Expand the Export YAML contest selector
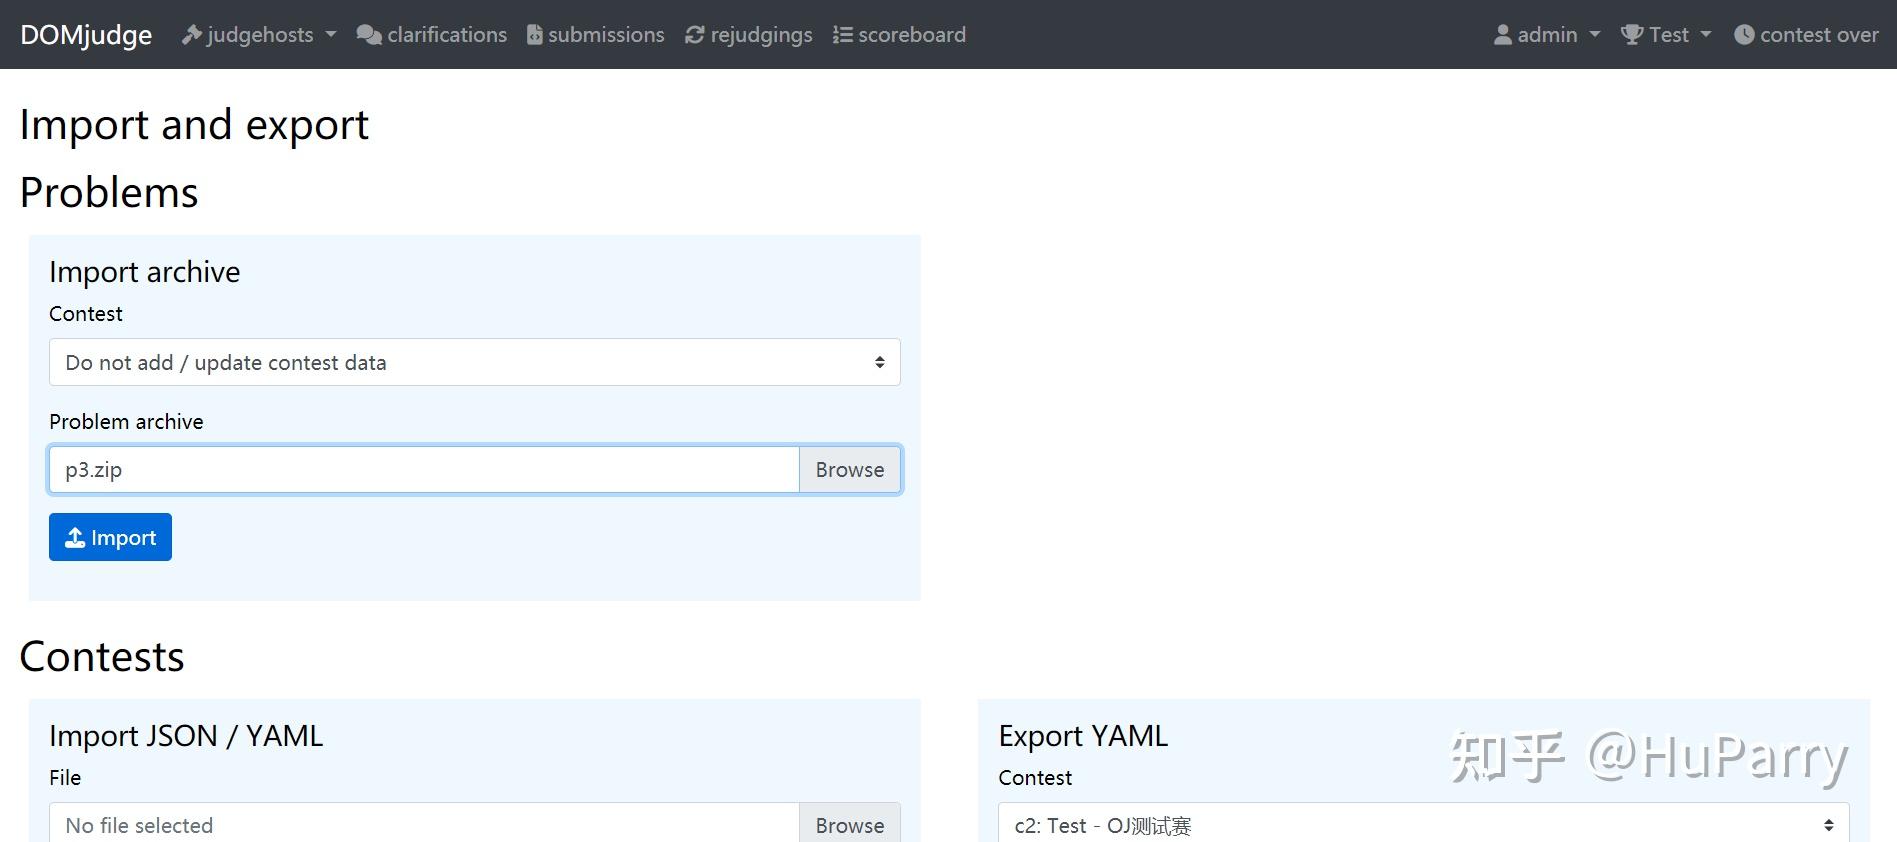Viewport: 1897px width, 842px height. (x=1423, y=825)
